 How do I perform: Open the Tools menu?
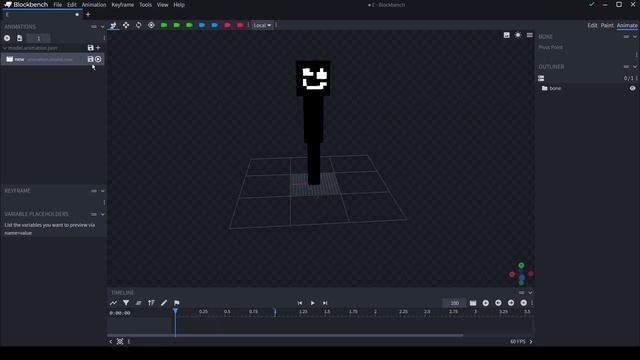(145, 5)
